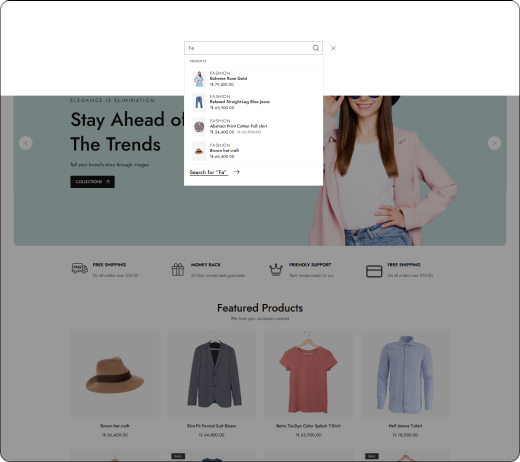Click the free shipping truck icon

pos(80,268)
